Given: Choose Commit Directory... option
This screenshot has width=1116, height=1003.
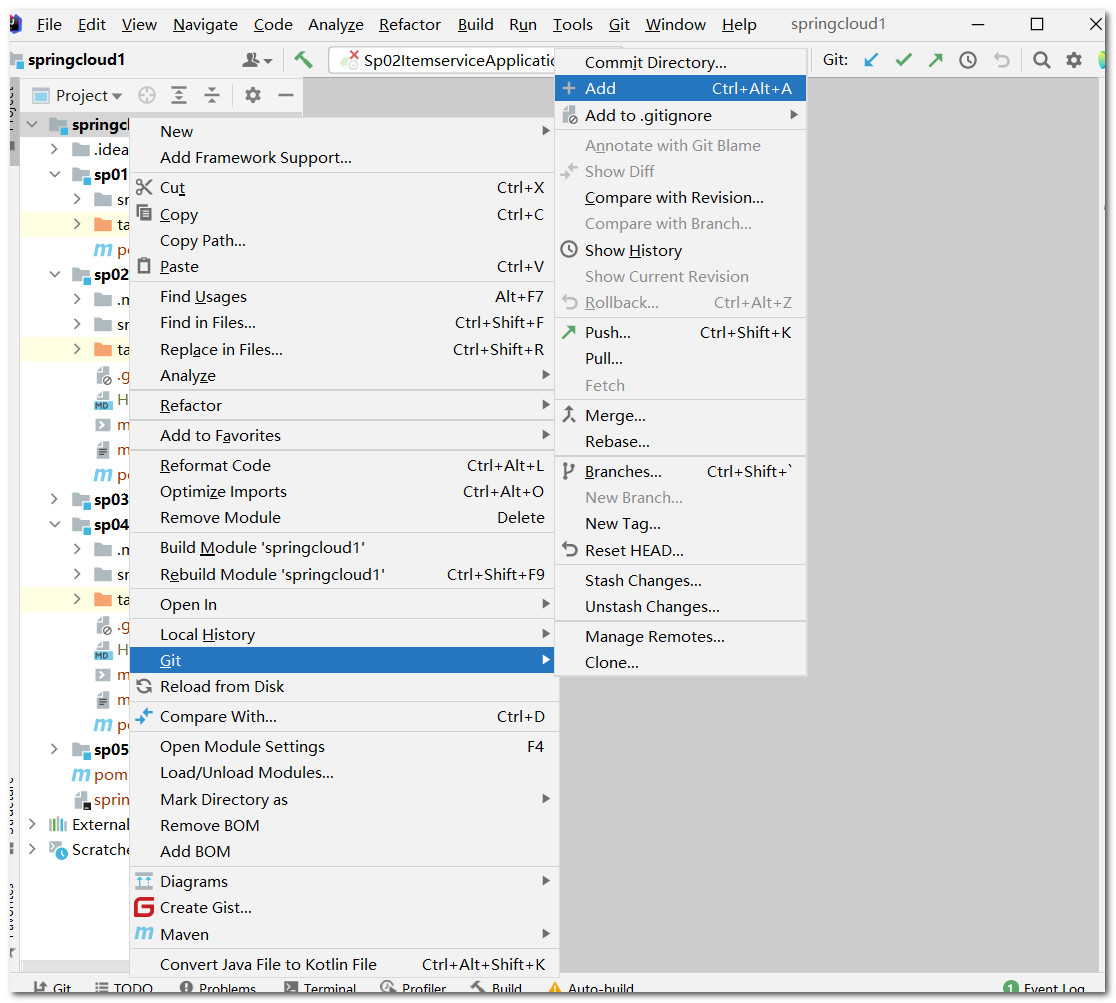Looking at the screenshot, I should [680, 63].
